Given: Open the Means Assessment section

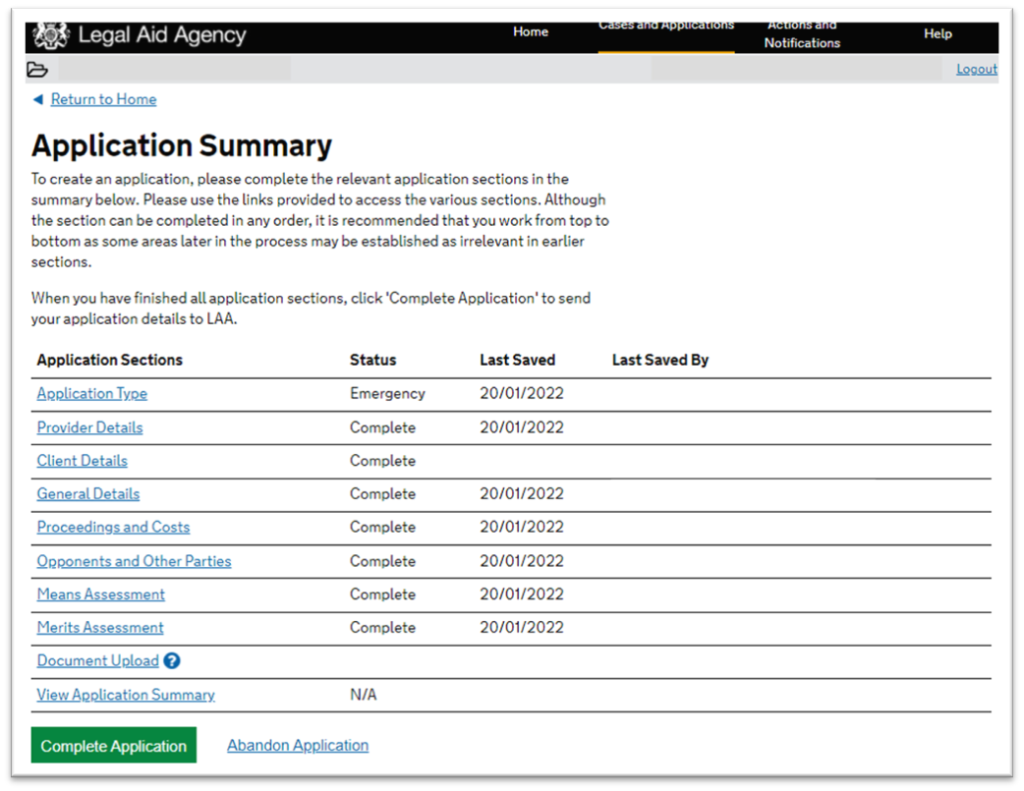Looking at the screenshot, I should pos(101,595).
